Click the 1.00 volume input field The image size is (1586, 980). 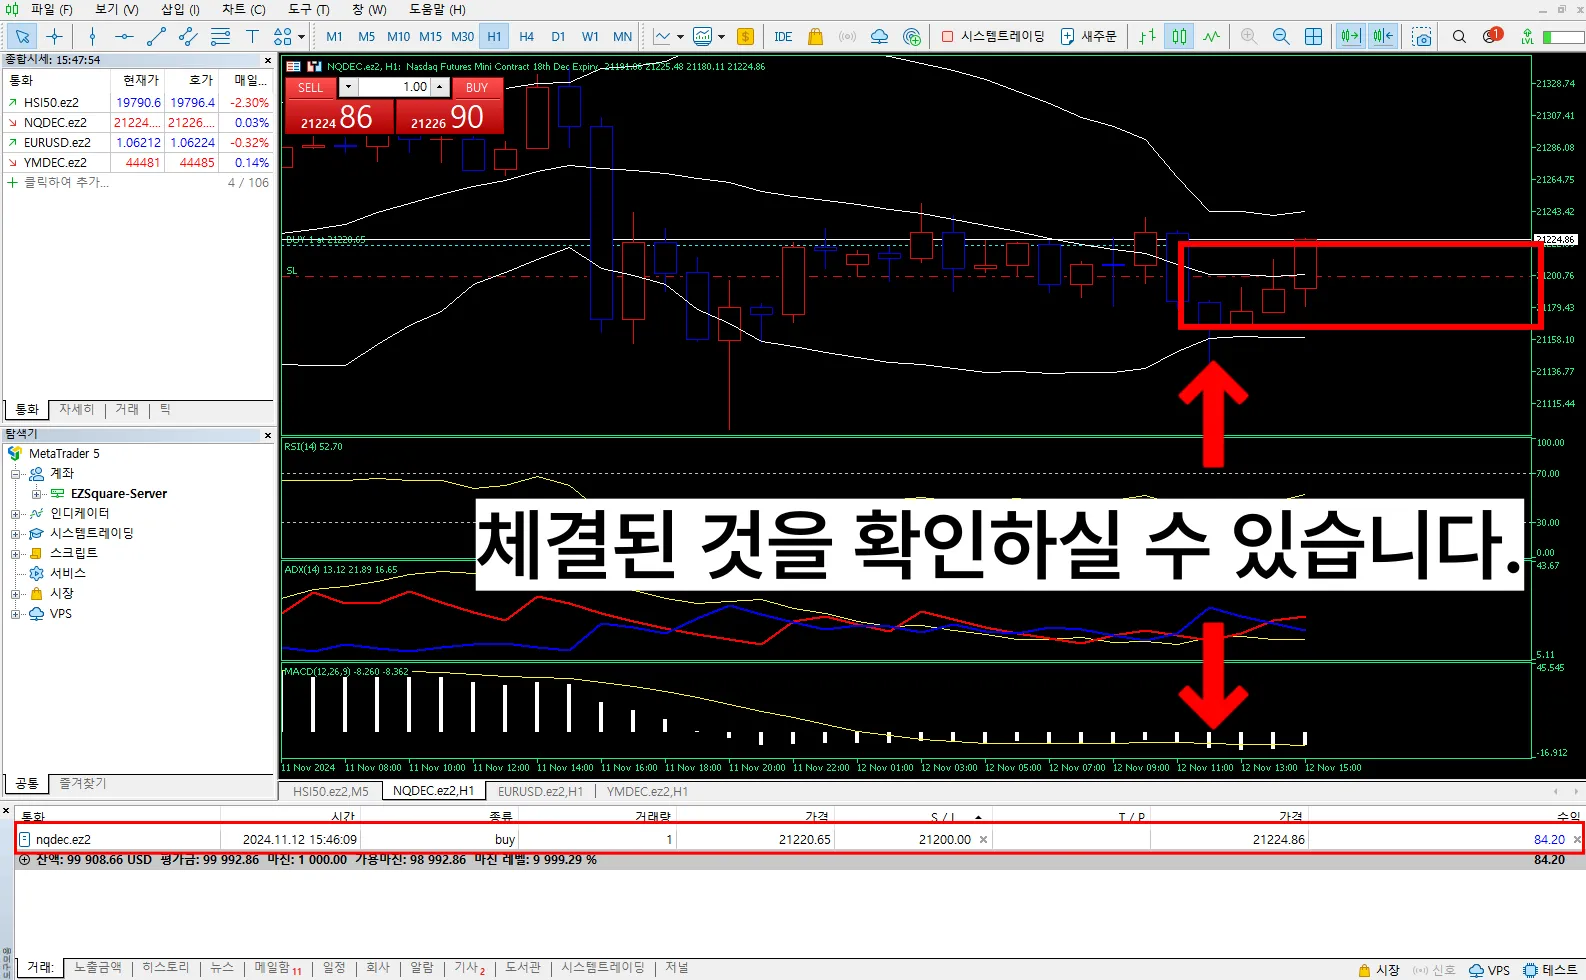coord(395,87)
